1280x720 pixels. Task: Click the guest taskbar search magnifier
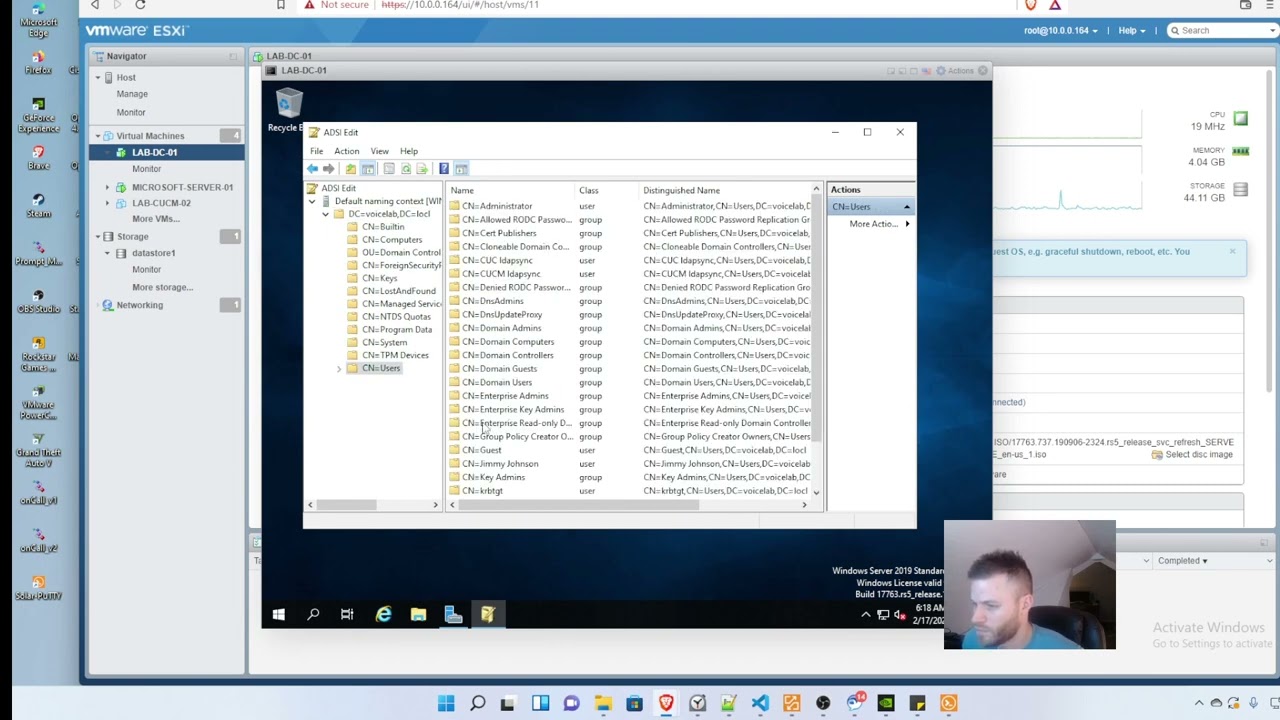pyautogui.click(x=313, y=614)
